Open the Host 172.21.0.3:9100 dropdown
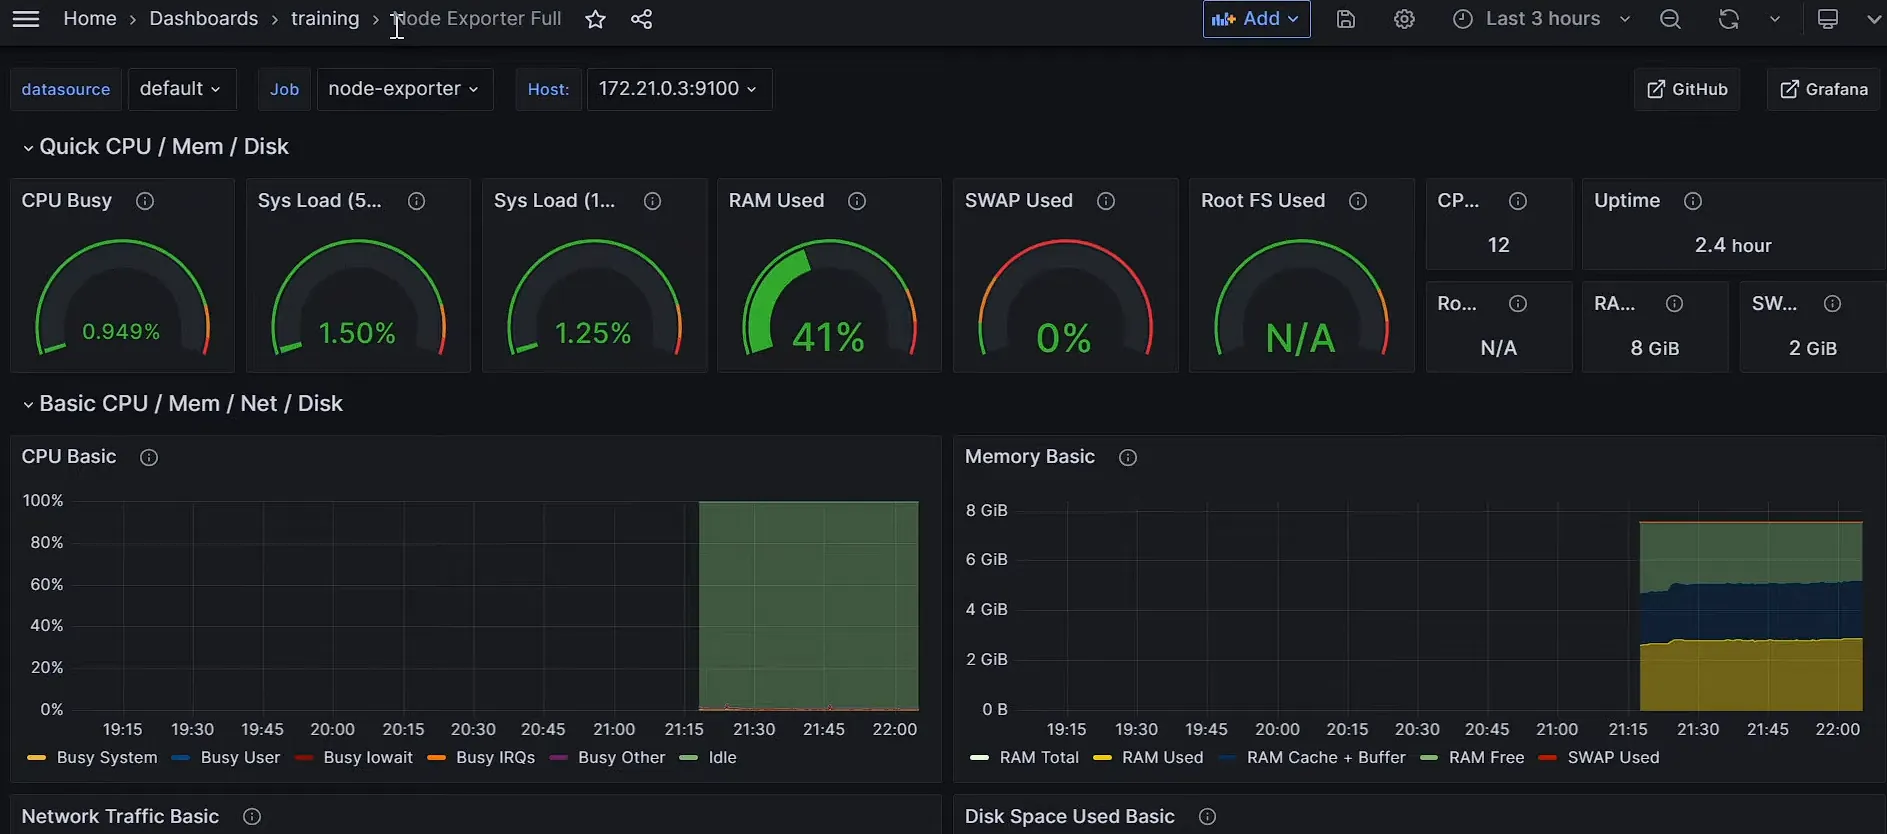This screenshot has height=834, width=1887. pyautogui.click(x=678, y=89)
